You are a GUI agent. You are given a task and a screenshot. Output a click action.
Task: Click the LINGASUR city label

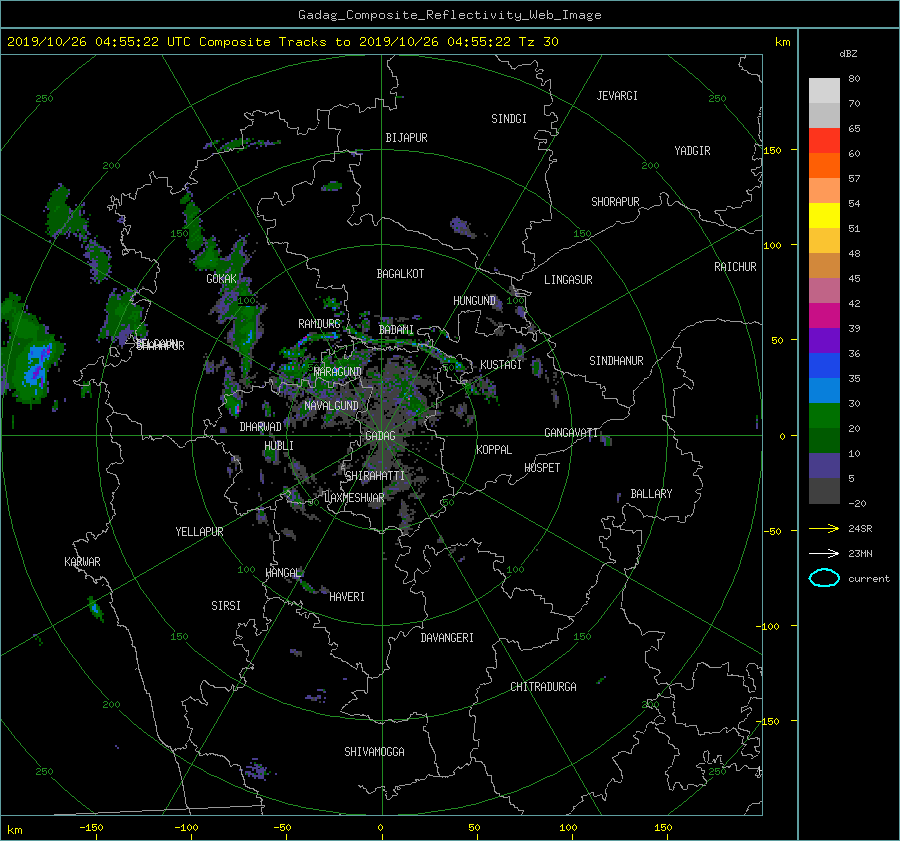pyautogui.click(x=568, y=280)
